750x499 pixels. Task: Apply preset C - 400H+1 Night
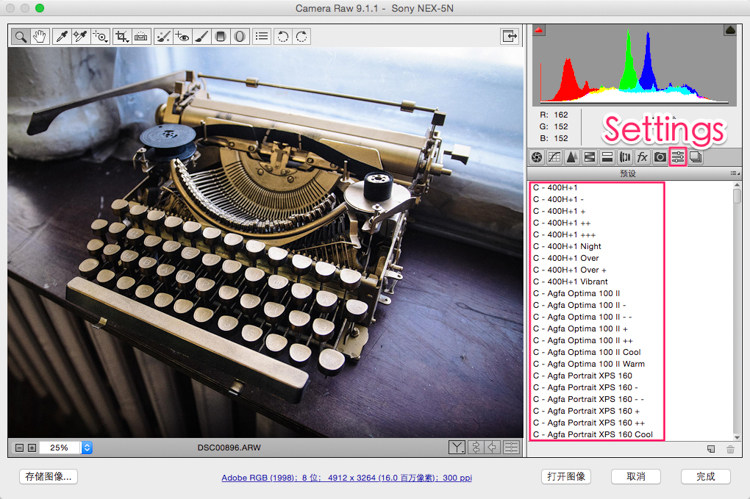pyautogui.click(x=567, y=246)
